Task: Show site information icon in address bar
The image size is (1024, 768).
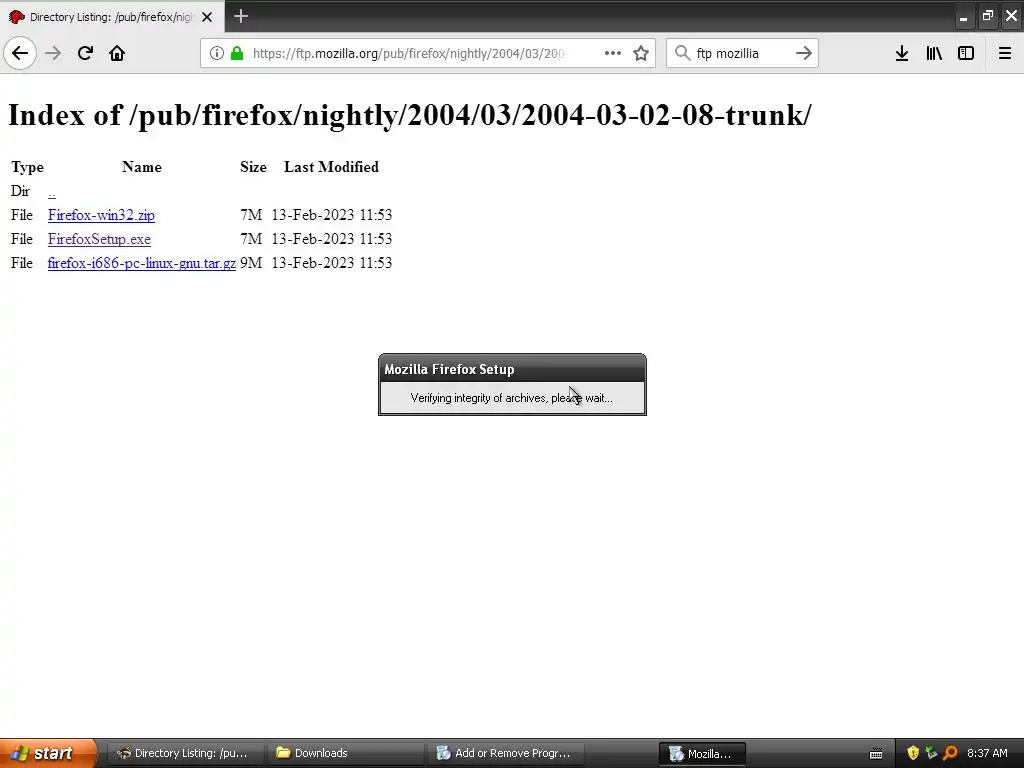Action: tap(217, 53)
